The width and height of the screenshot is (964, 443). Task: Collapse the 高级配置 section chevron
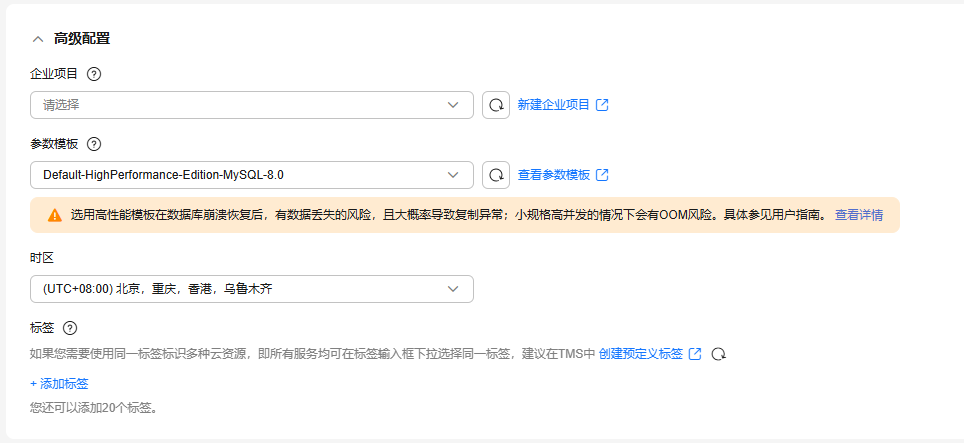(38, 39)
